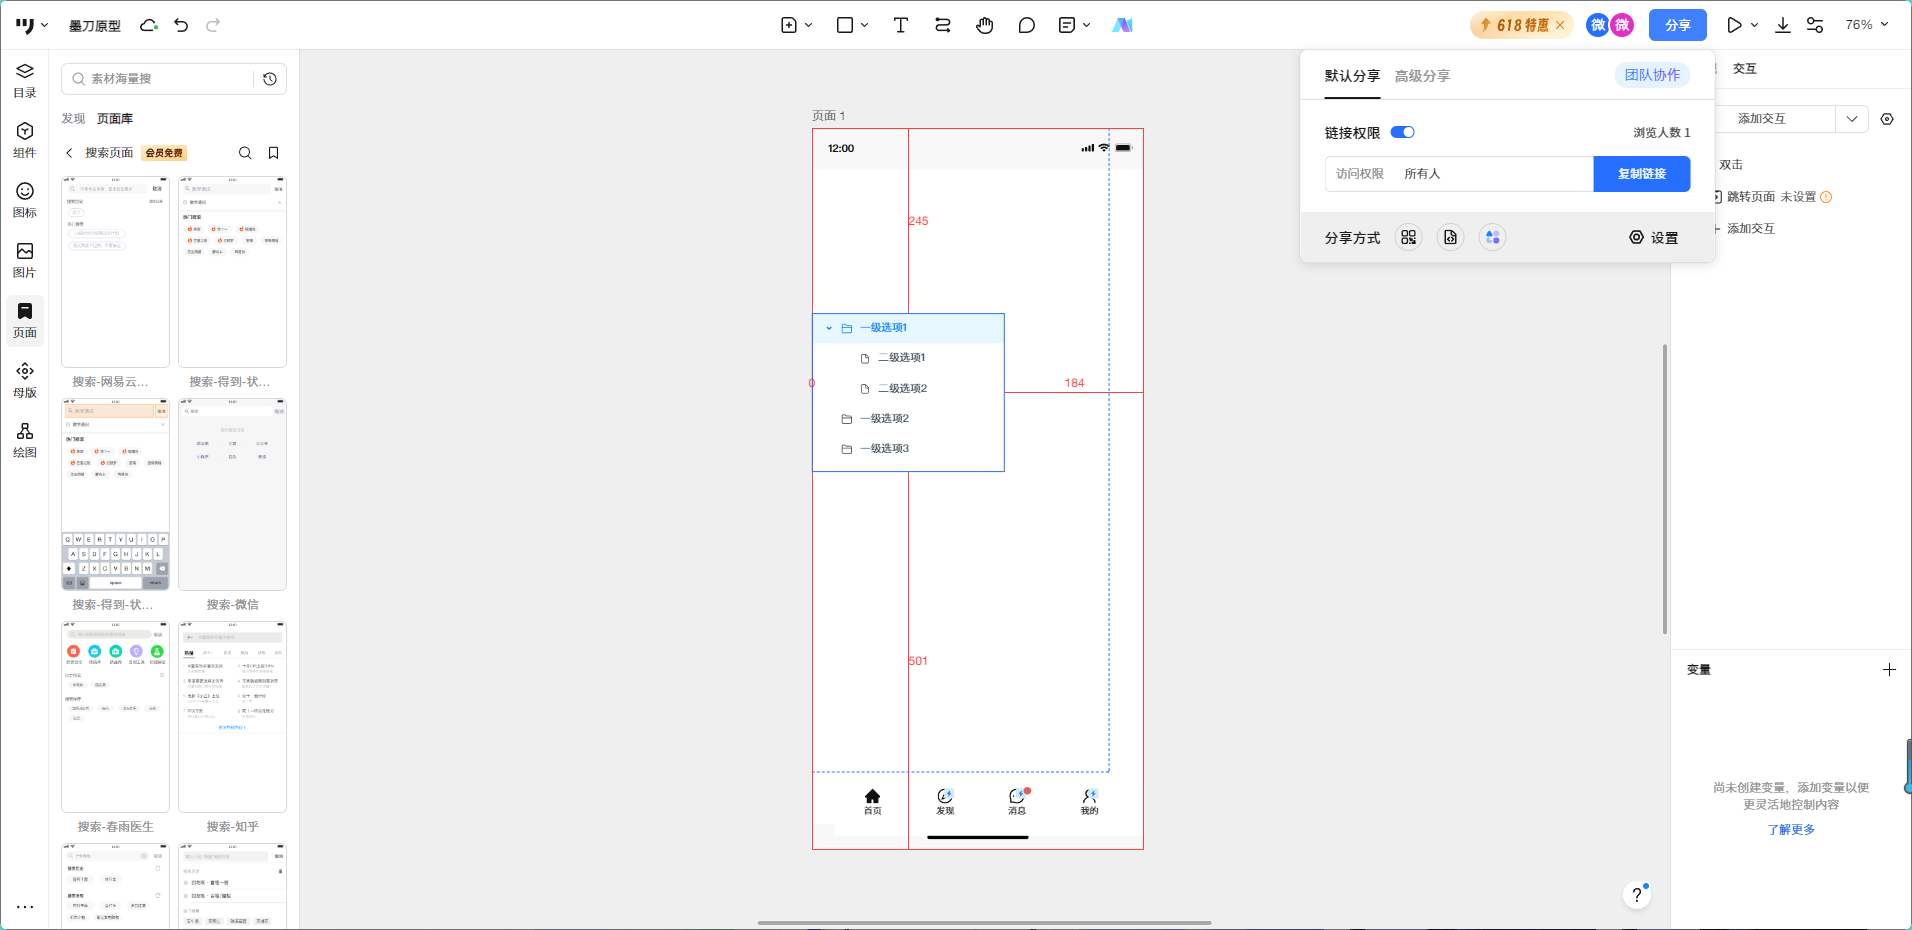The image size is (1912, 930).
Task: Click the redo arrow icon
Action: 213,25
